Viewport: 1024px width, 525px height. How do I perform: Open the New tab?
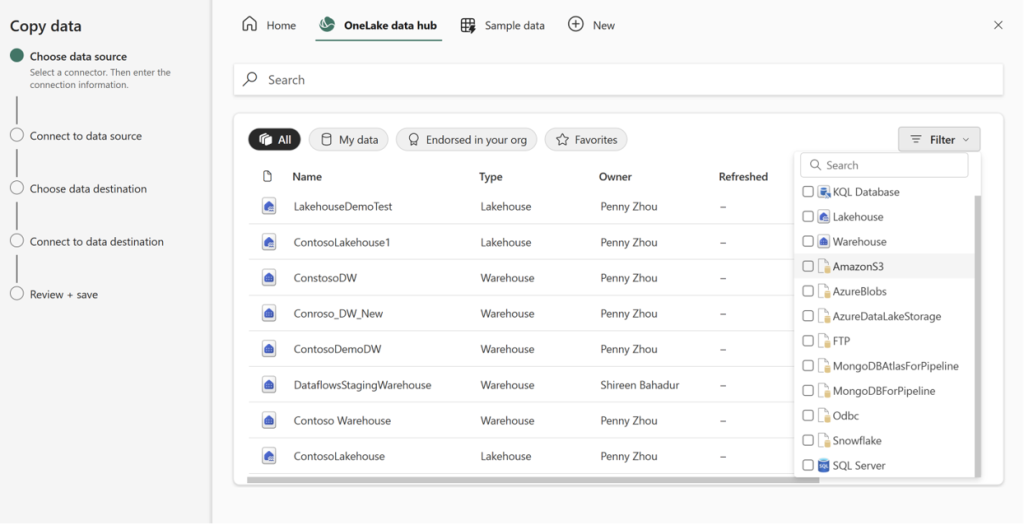[591, 25]
